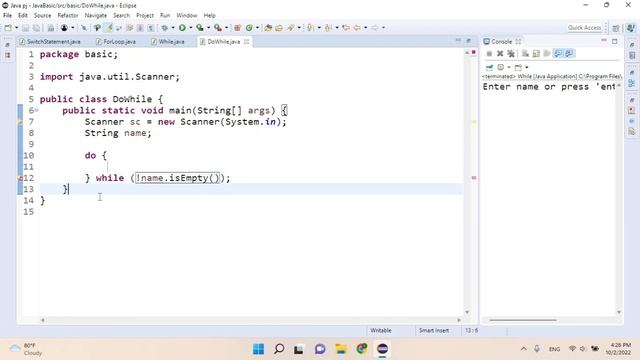Go to Last Edit Location icon
This screenshot has height=360, width=640.
click(x=346, y=28)
